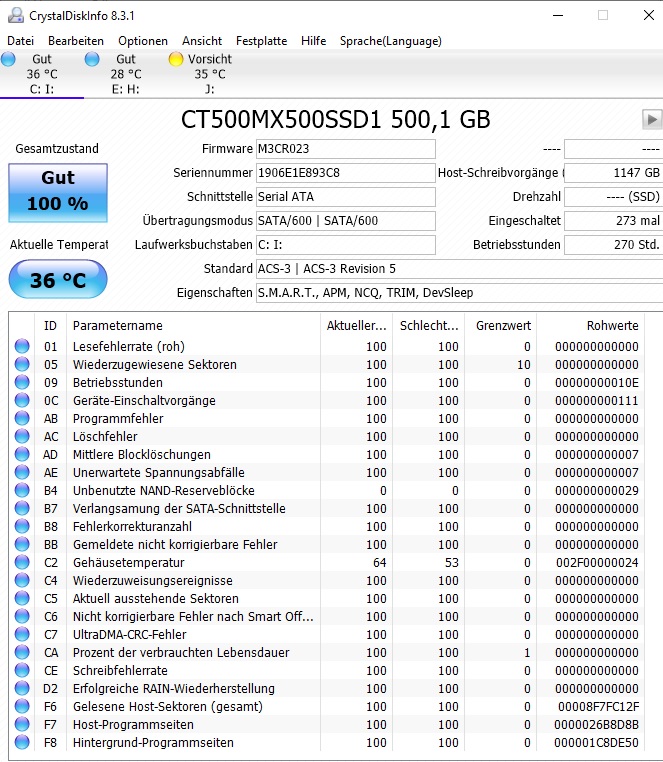
Task: Open the Optionen menu
Action: [143, 41]
